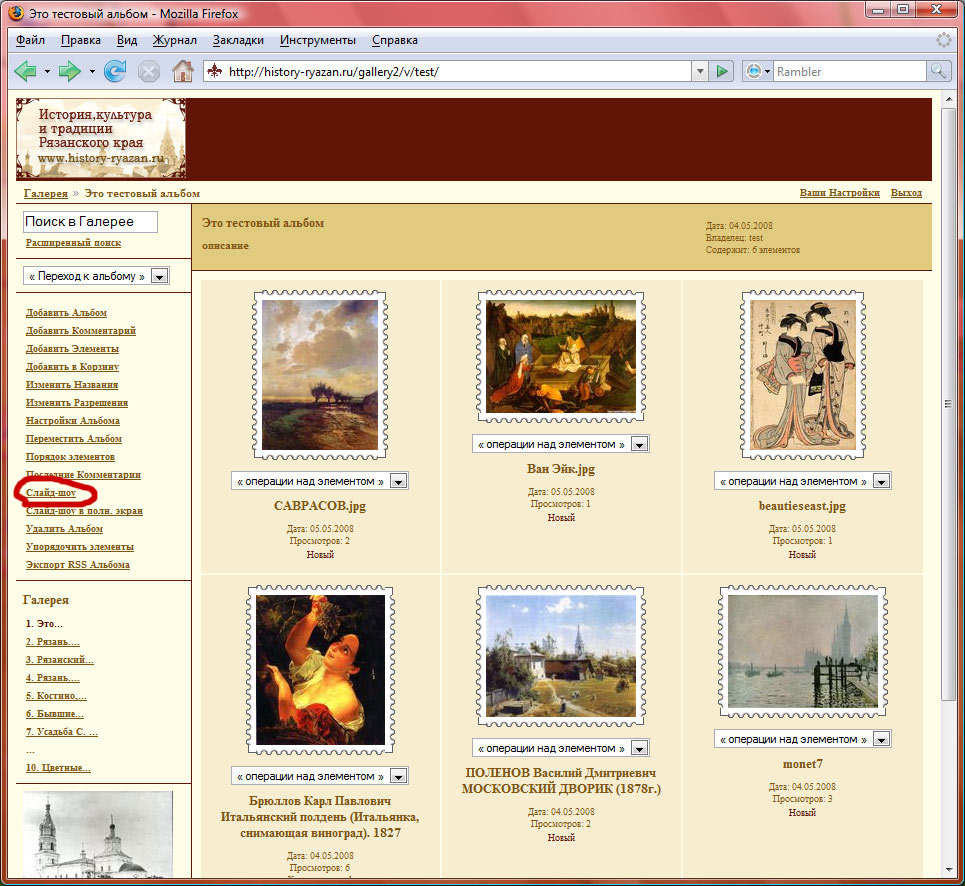Open Настройки Альбома link
The image size is (965, 886).
(73, 420)
